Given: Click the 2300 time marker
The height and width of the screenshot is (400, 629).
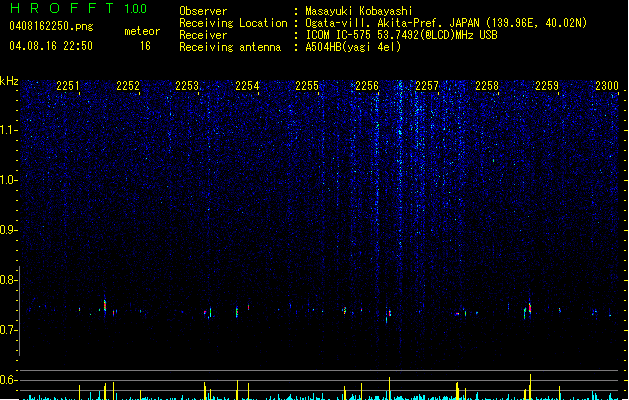Looking at the screenshot, I should pos(607,86).
